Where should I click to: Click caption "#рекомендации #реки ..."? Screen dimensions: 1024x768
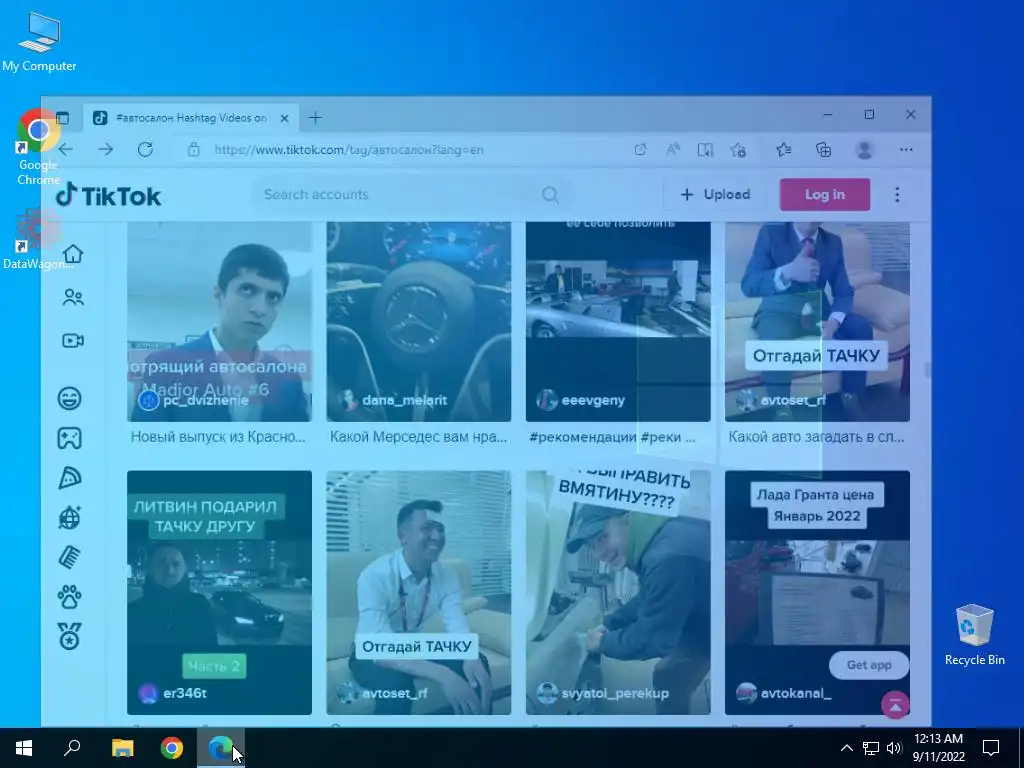tap(612, 437)
